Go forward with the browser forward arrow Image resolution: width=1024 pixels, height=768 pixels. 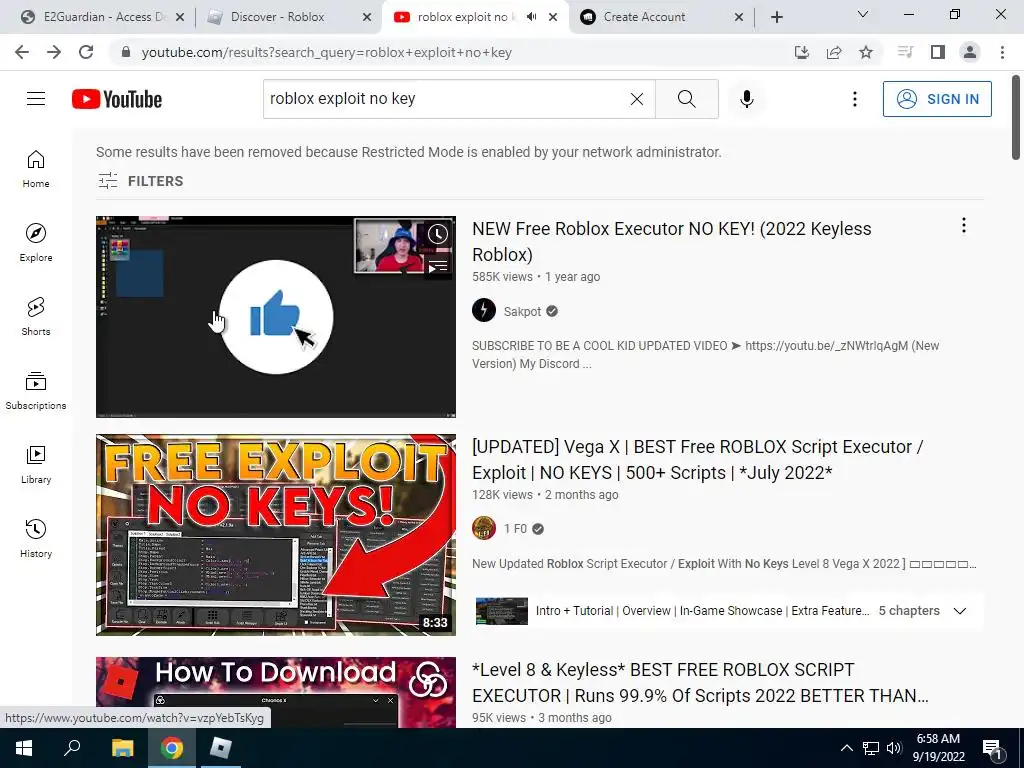pyautogui.click(x=54, y=52)
